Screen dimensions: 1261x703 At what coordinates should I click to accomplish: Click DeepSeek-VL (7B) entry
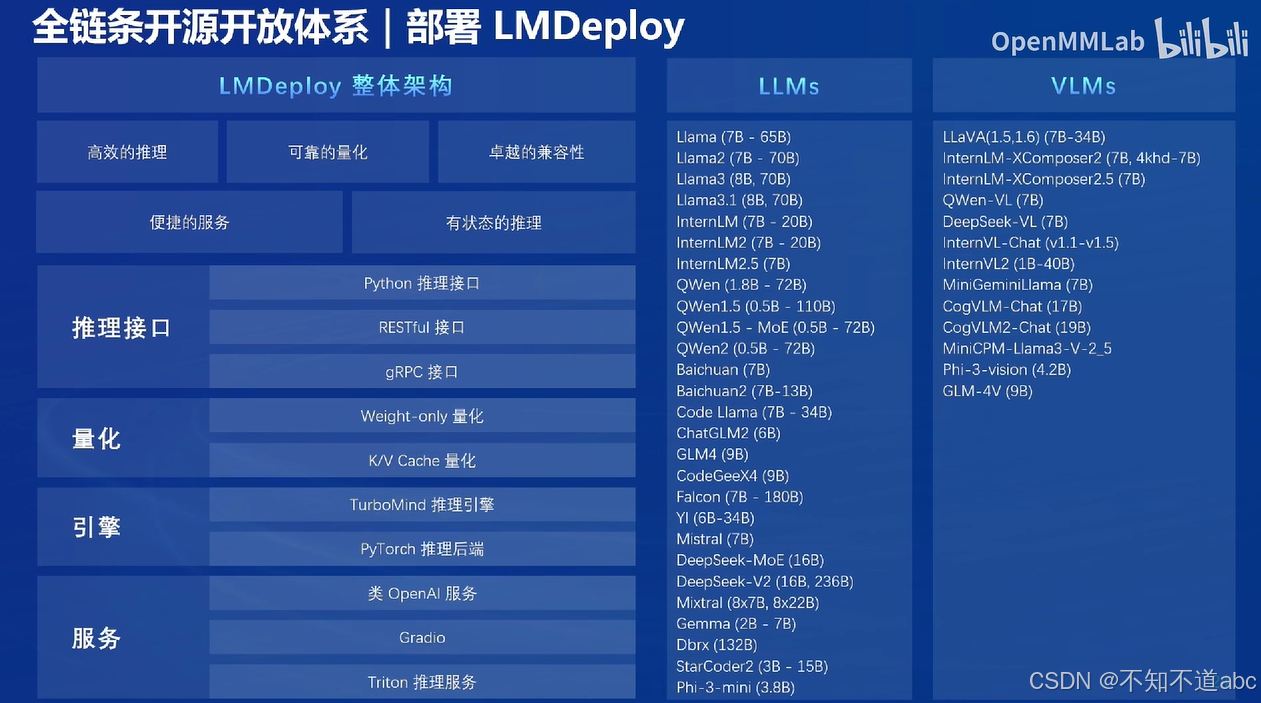[1005, 222]
